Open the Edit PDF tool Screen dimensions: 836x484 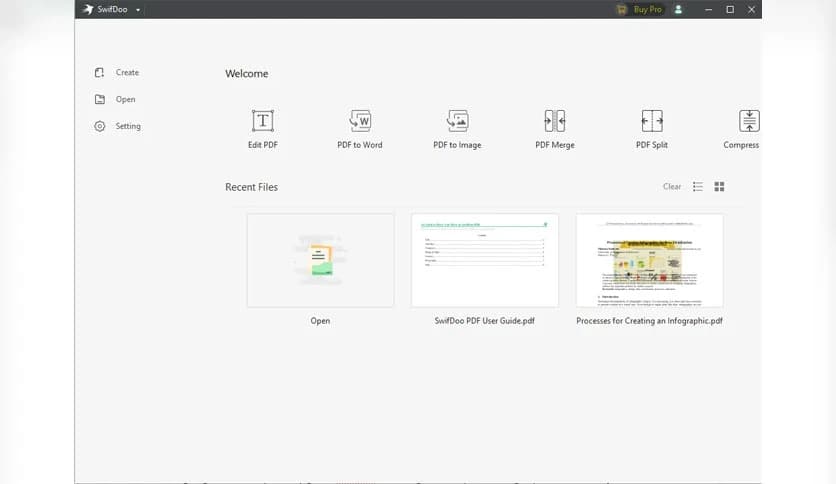pyautogui.click(x=262, y=122)
